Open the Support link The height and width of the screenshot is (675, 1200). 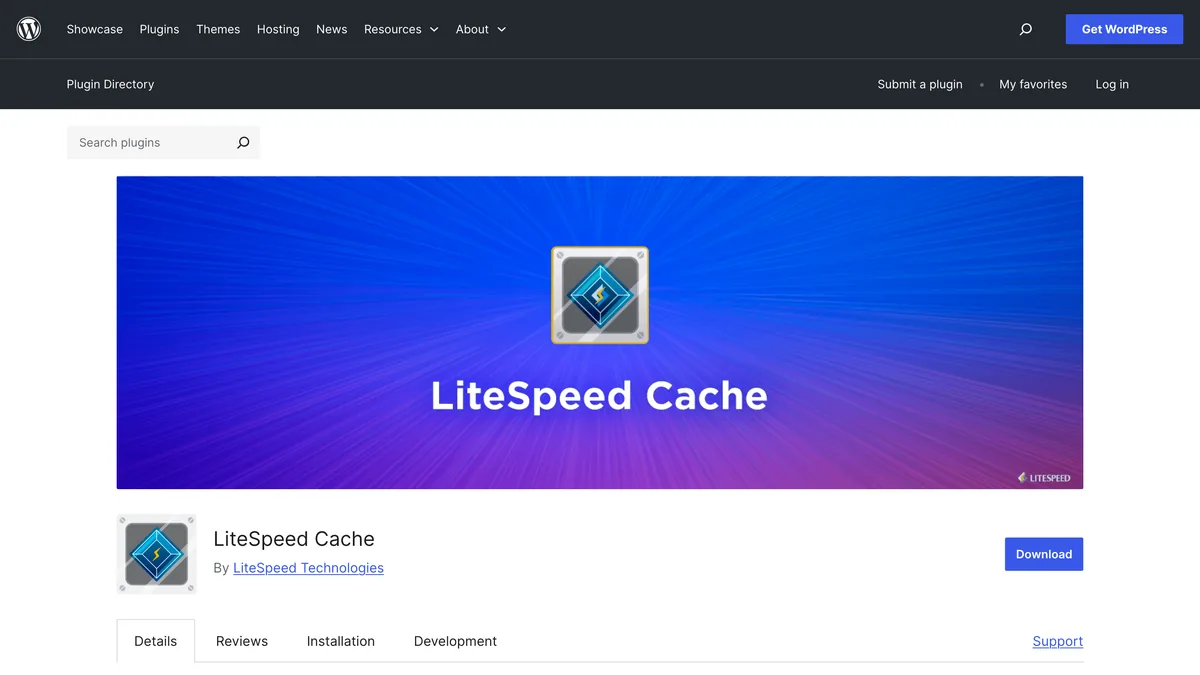click(1058, 641)
